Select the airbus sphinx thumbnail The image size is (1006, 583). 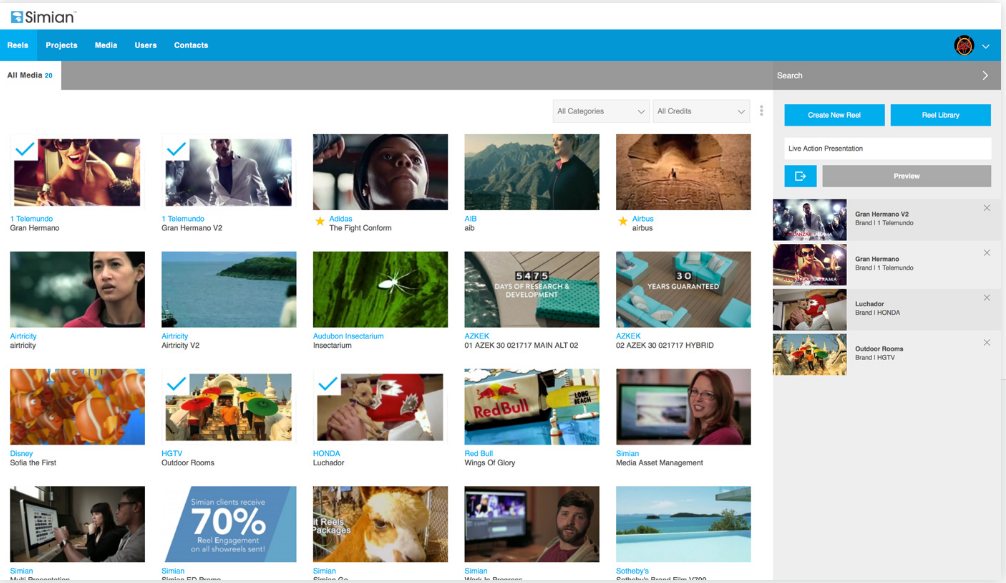[683, 172]
